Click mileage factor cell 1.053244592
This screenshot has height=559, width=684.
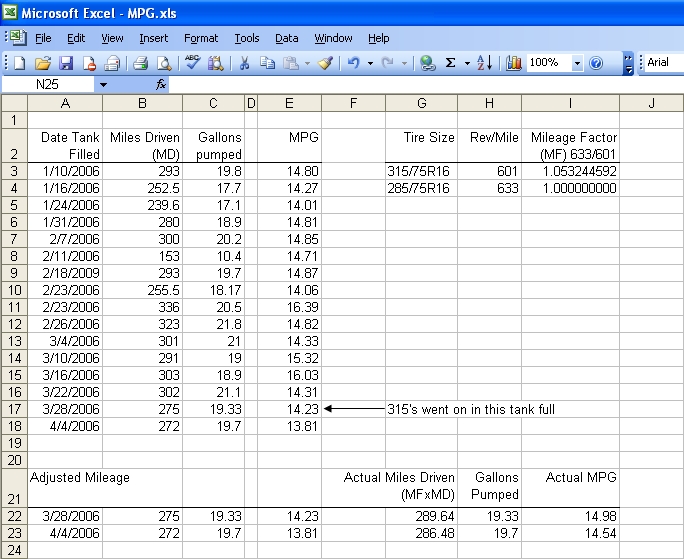click(x=570, y=171)
